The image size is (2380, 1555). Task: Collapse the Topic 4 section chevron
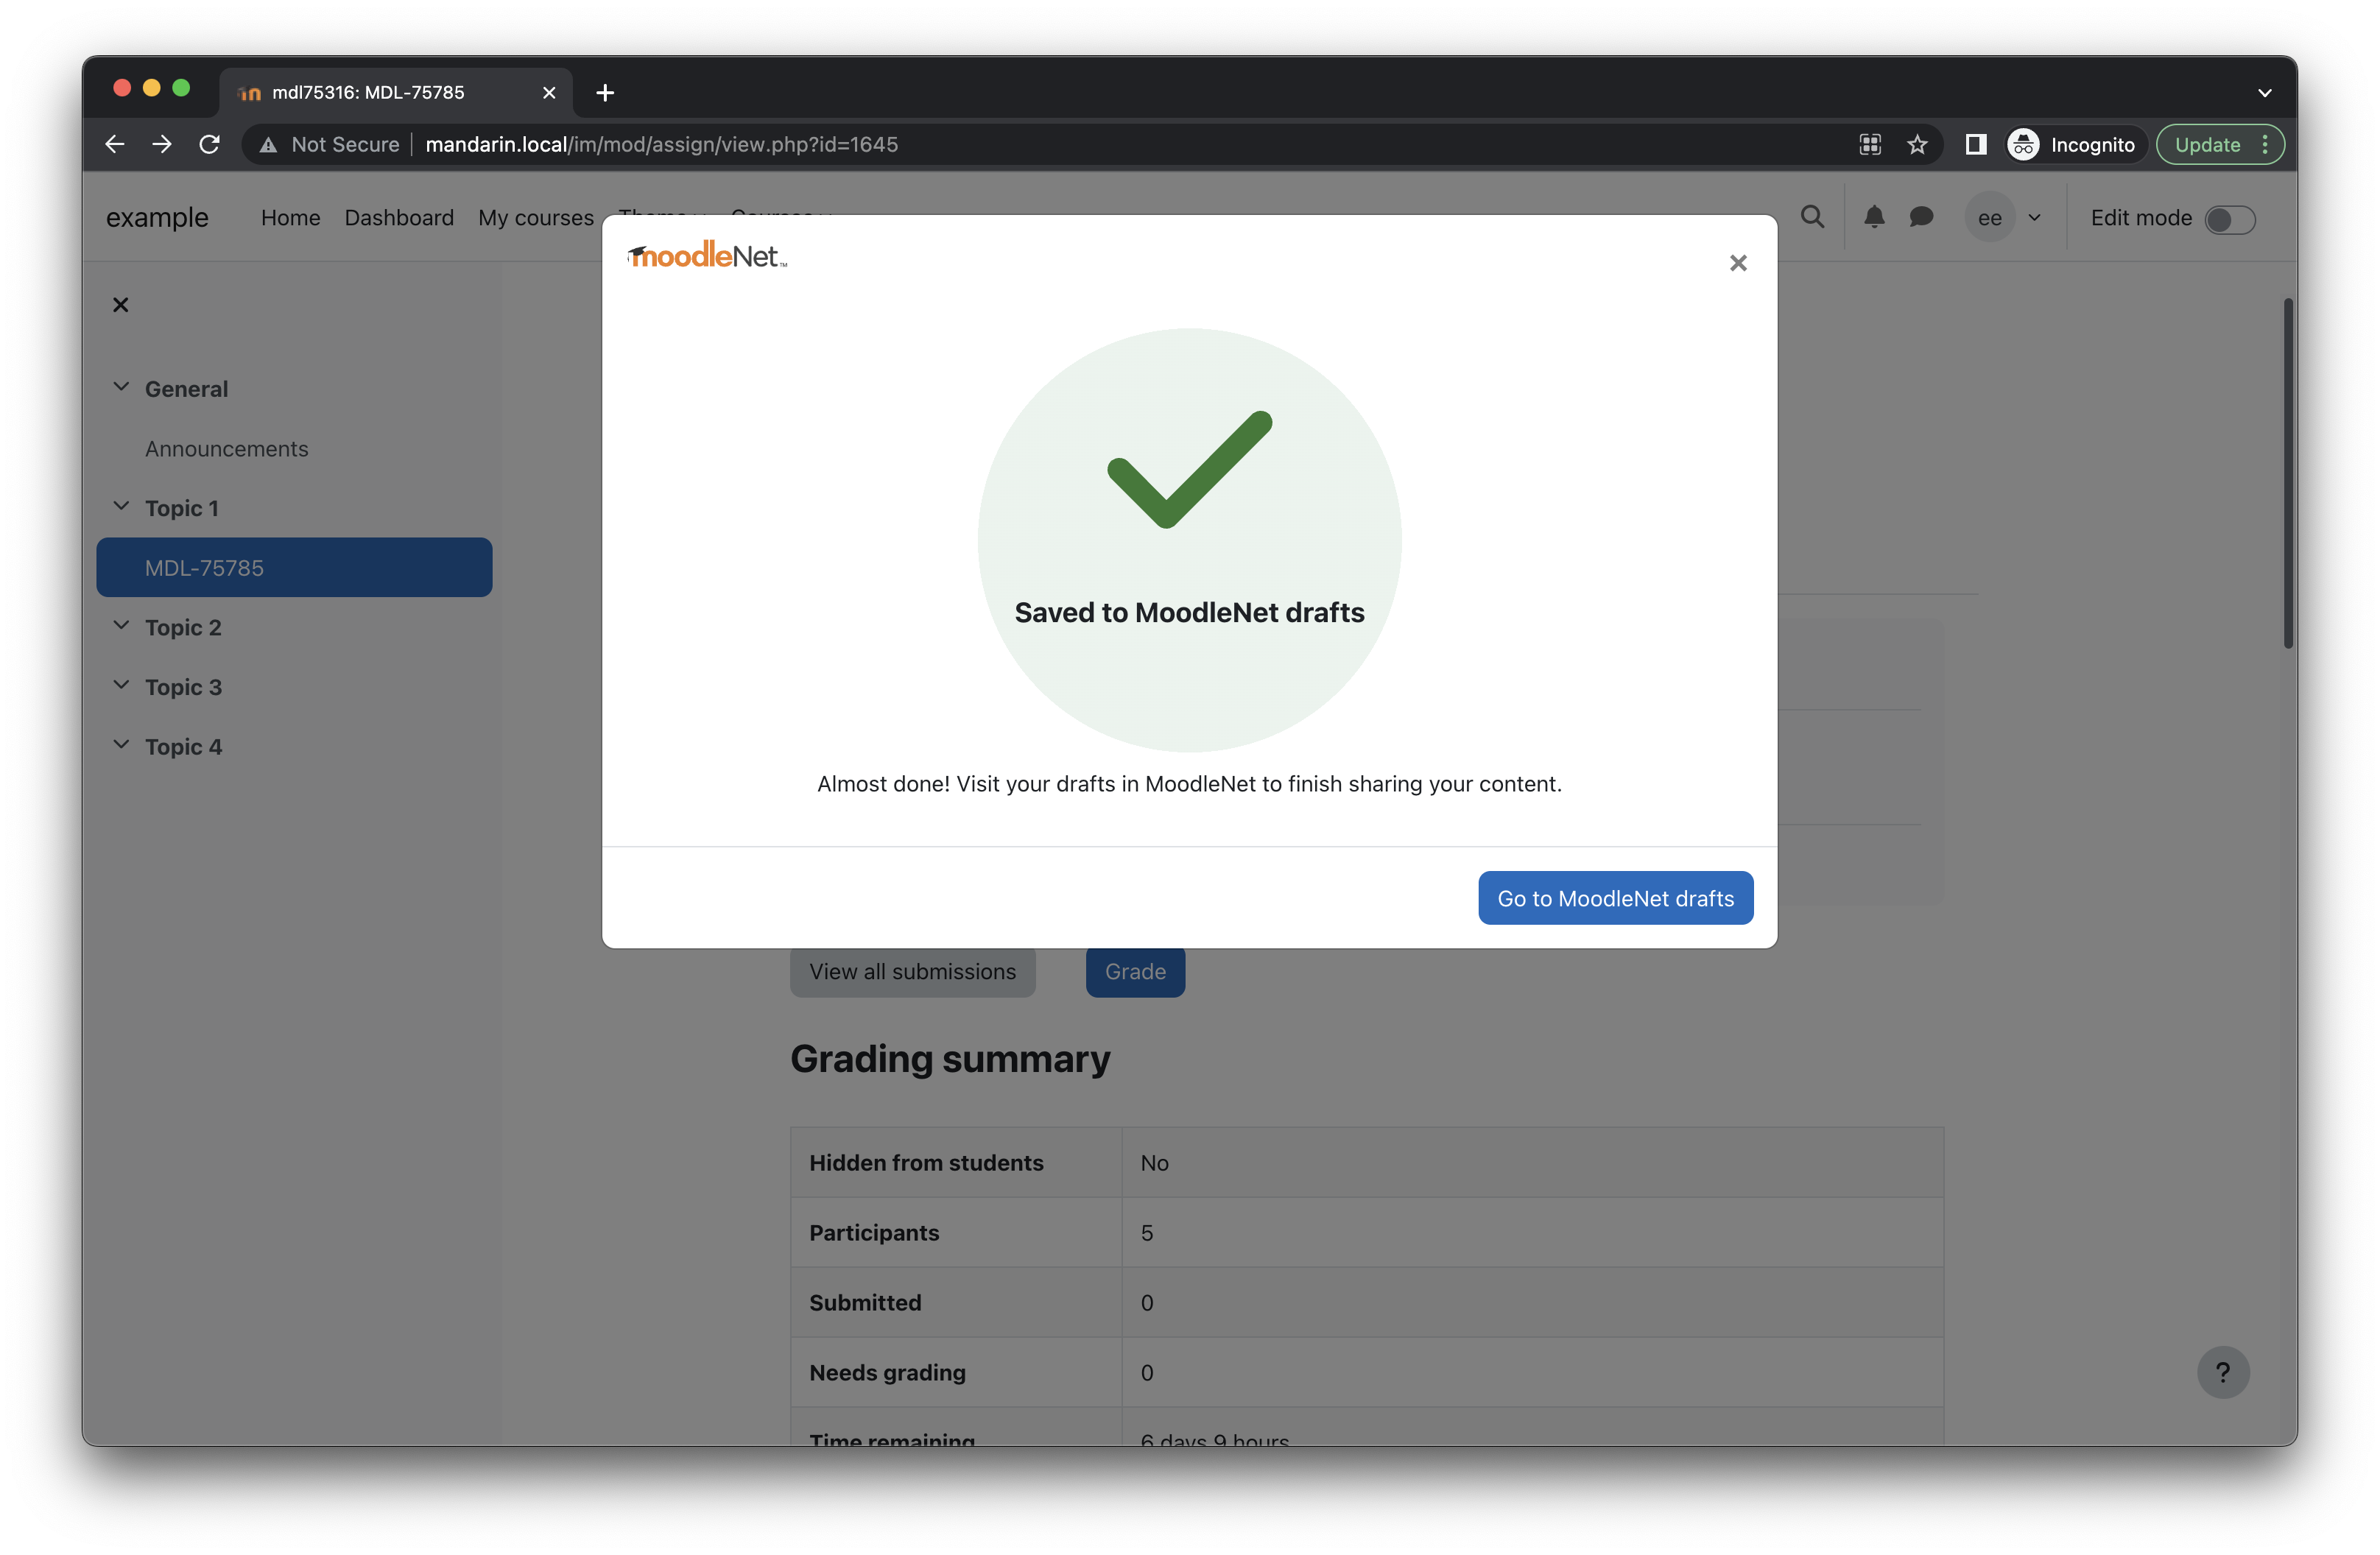(x=121, y=745)
